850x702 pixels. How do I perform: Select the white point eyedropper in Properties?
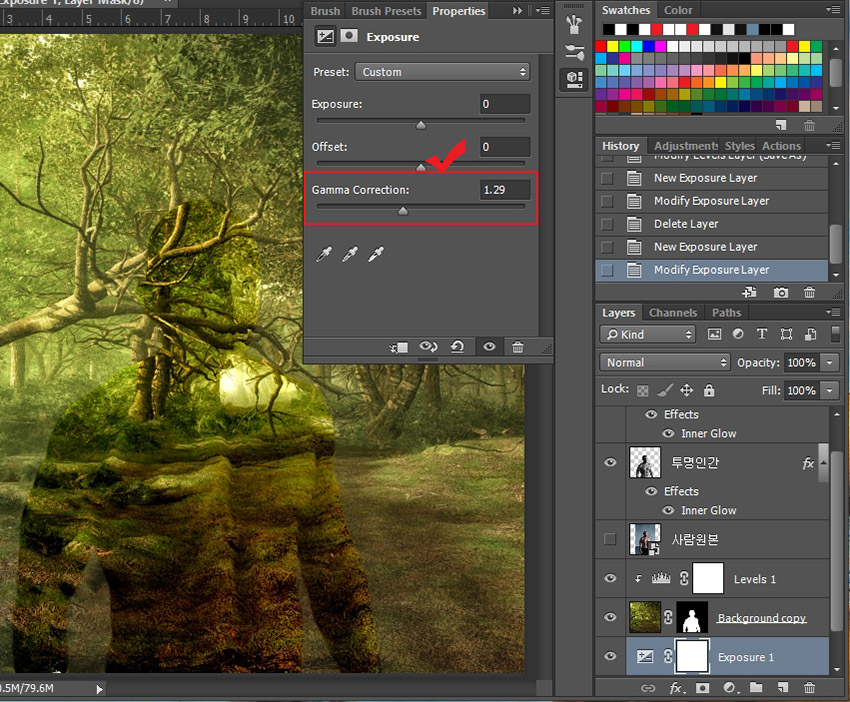tap(376, 254)
